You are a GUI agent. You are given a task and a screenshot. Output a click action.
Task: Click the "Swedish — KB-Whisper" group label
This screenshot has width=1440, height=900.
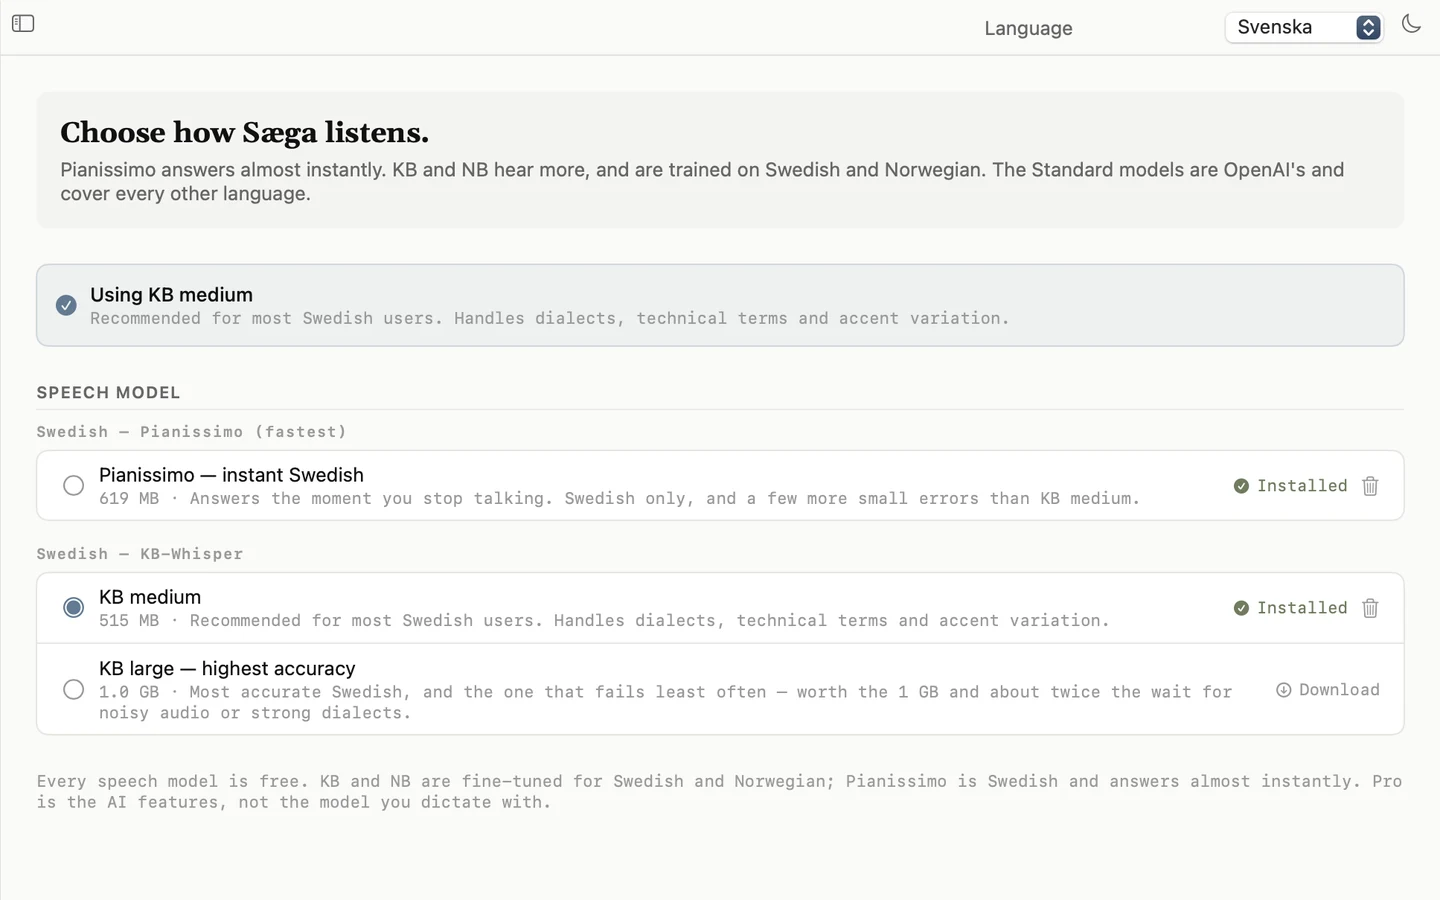coord(140,554)
